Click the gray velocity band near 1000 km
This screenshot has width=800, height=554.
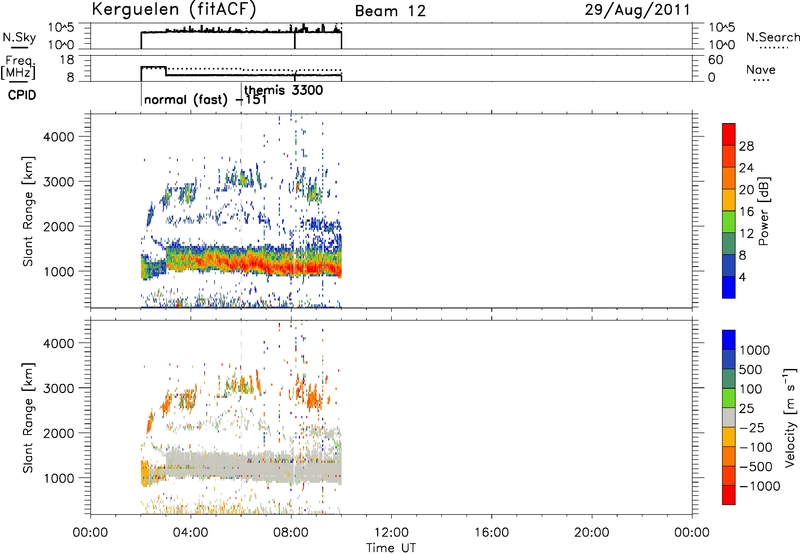[x=255, y=467]
